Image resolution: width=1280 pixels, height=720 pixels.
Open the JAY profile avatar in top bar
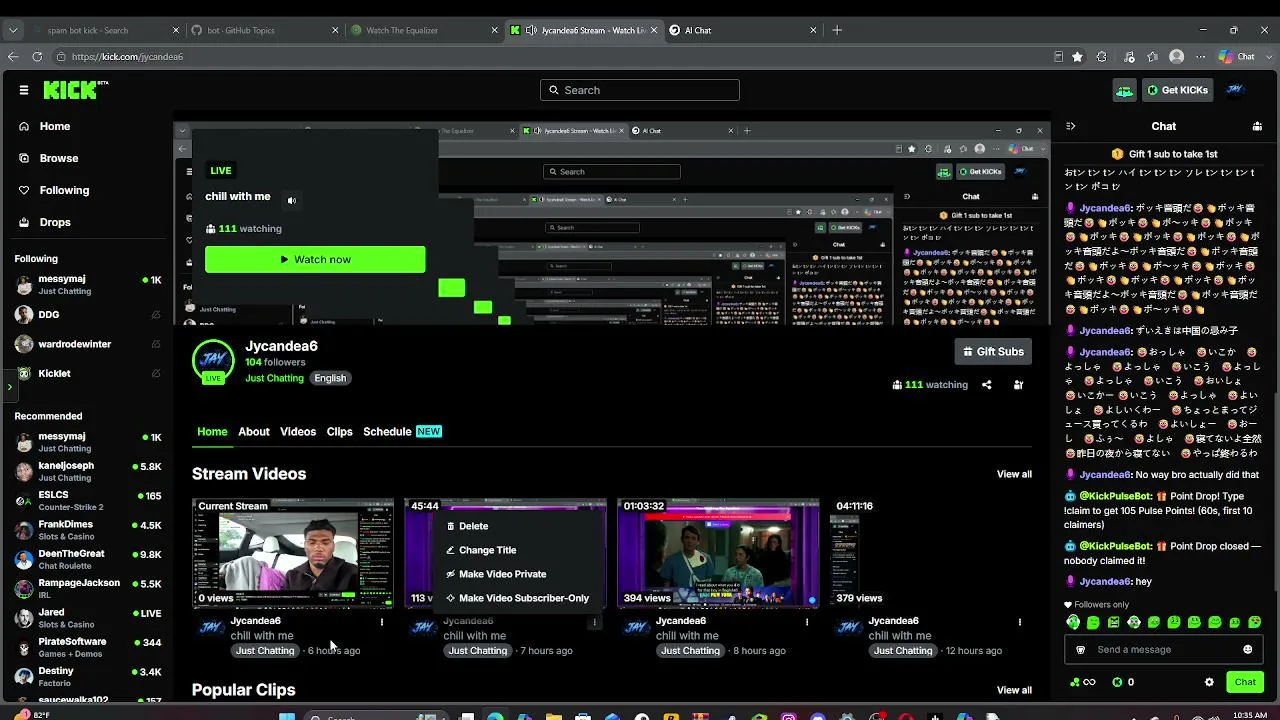[1235, 90]
